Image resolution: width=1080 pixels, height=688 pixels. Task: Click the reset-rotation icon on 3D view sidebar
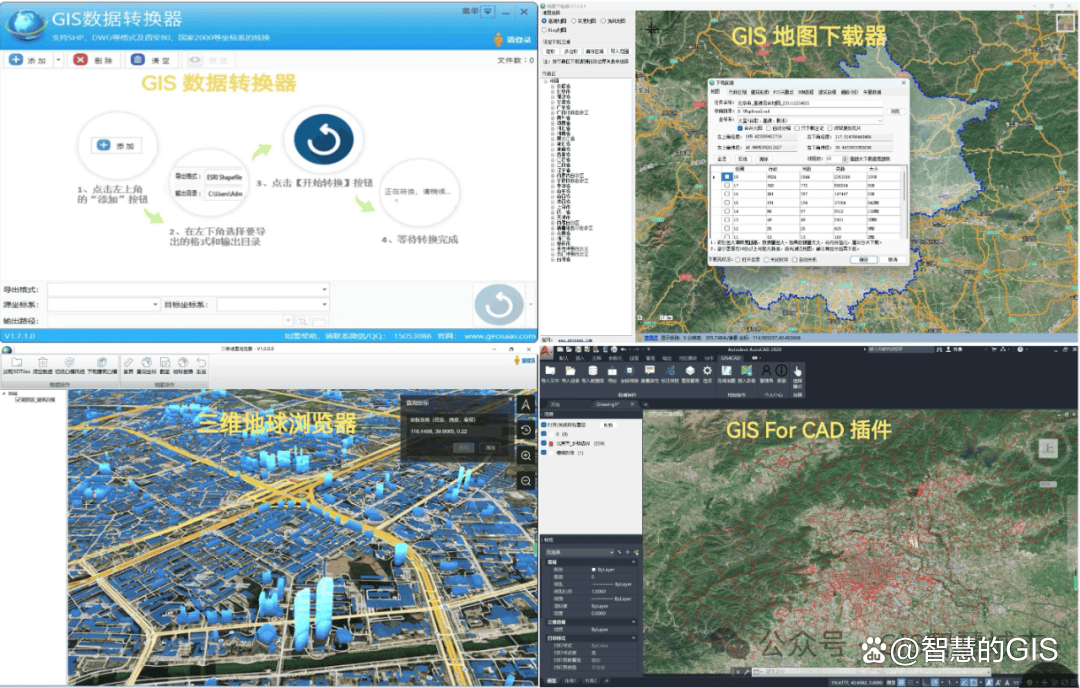click(x=526, y=430)
